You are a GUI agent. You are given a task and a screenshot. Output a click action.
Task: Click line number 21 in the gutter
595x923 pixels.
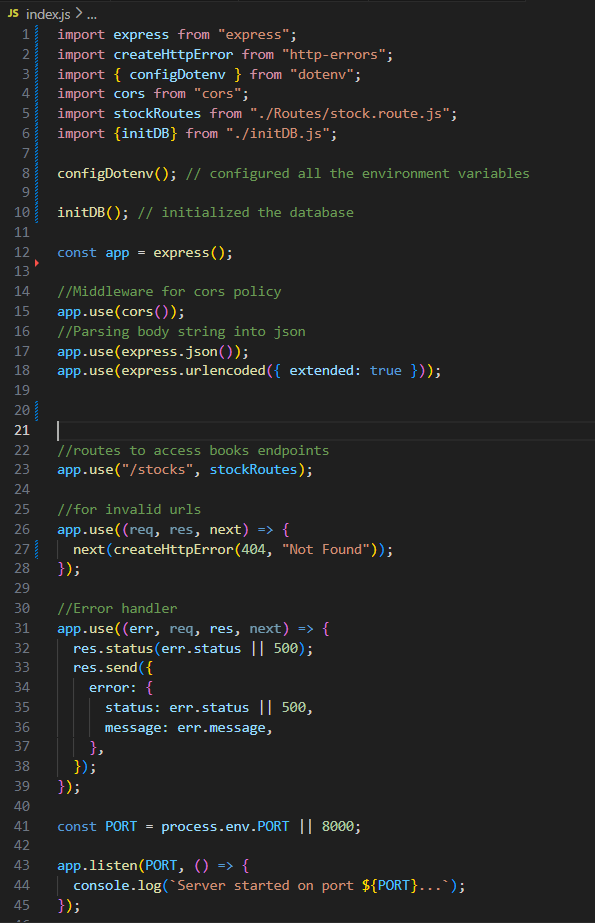pyautogui.click(x=22, y=429)
